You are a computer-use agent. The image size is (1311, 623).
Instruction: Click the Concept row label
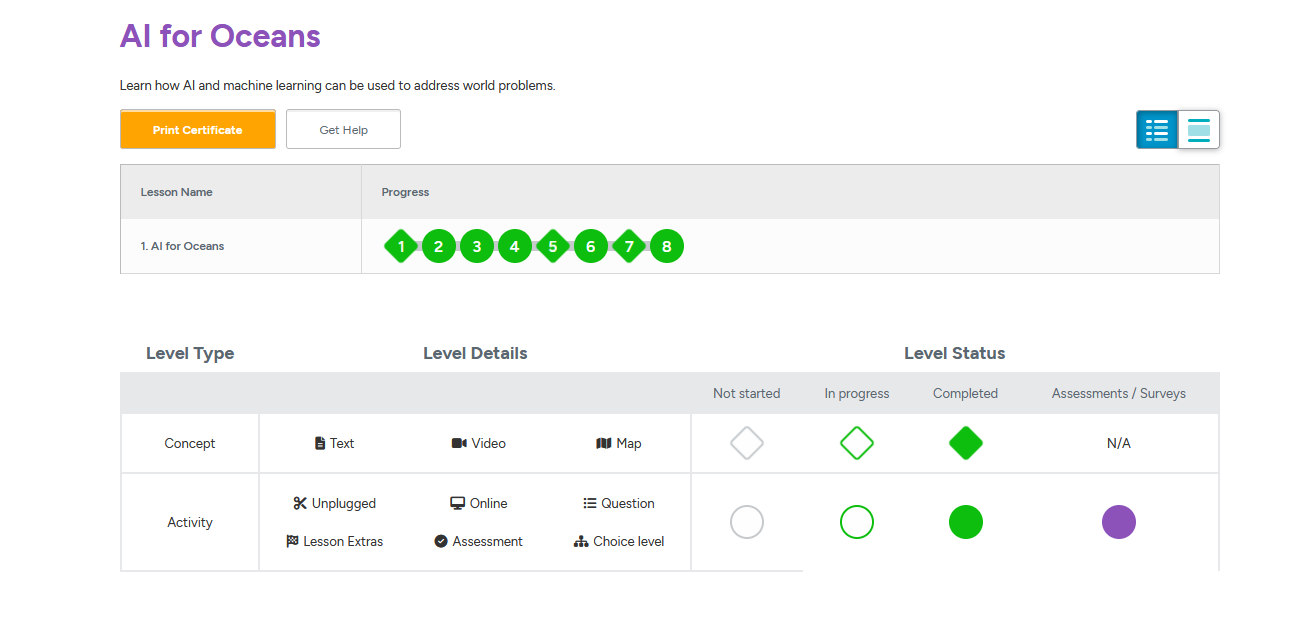(x=190, y=443)
